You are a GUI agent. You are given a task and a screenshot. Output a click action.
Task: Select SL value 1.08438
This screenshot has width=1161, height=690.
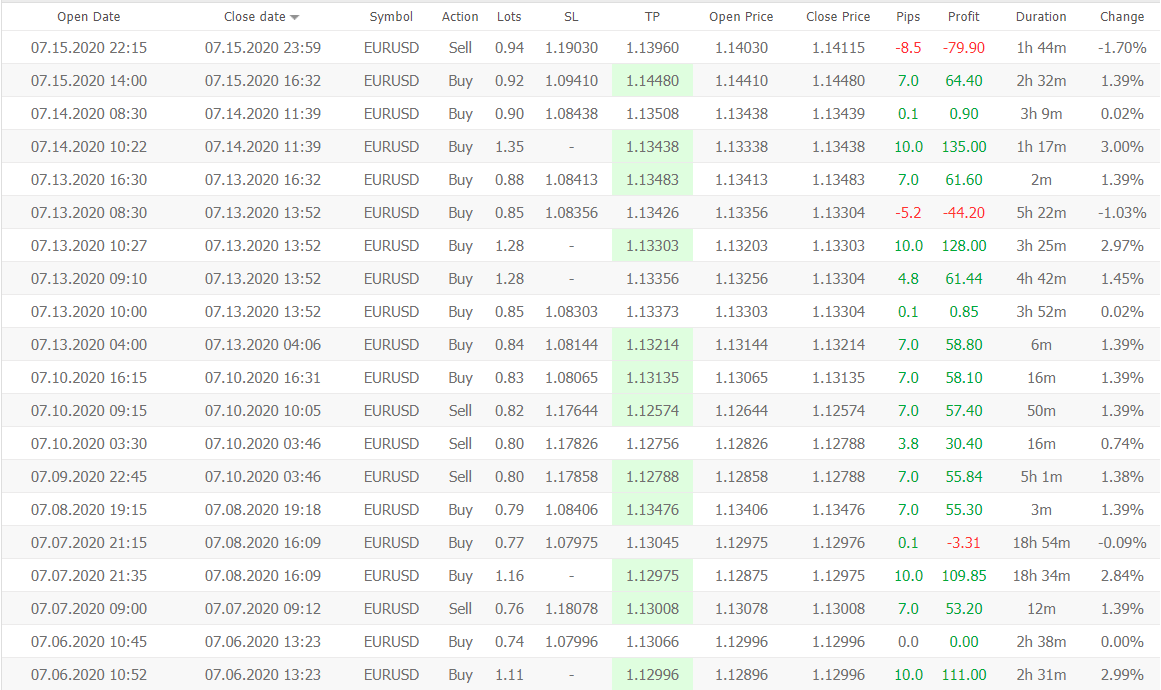point(571,113)
